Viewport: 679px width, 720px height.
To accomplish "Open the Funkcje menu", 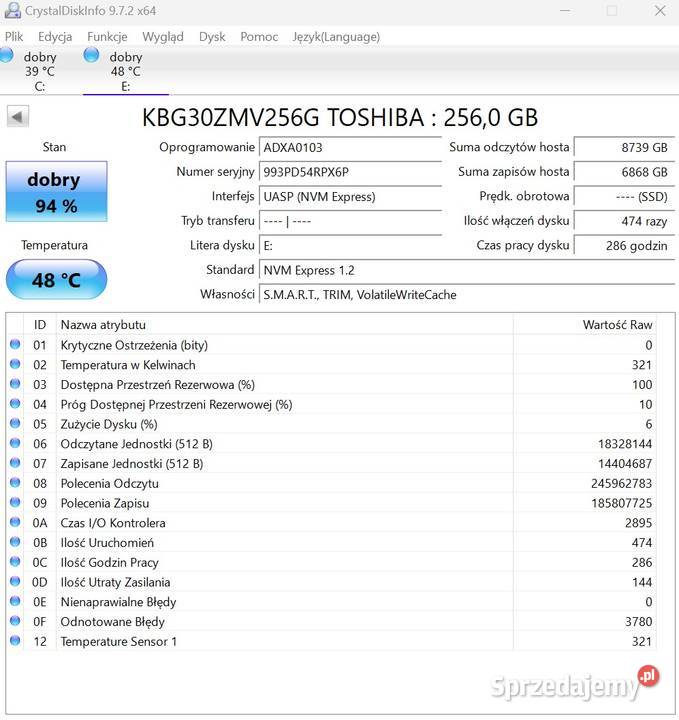I will (107, 37).
